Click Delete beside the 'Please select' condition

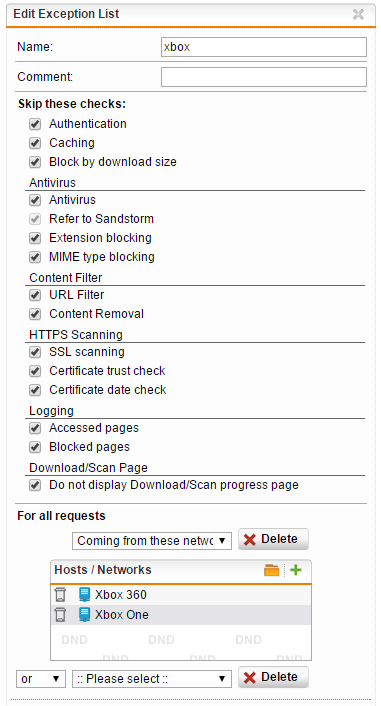273,677
